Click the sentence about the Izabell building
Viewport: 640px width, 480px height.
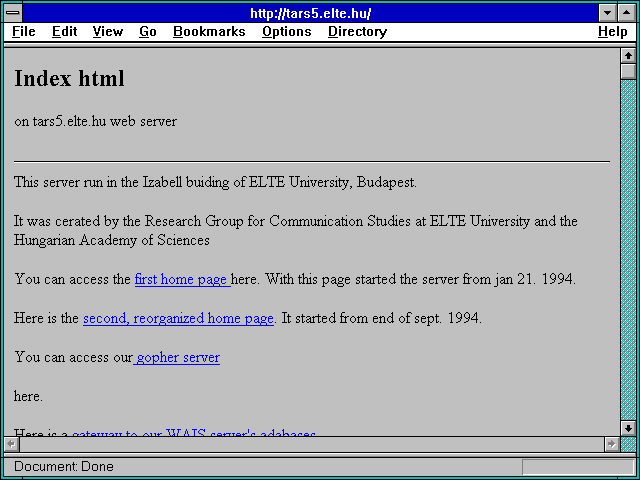tap(215, 182)
